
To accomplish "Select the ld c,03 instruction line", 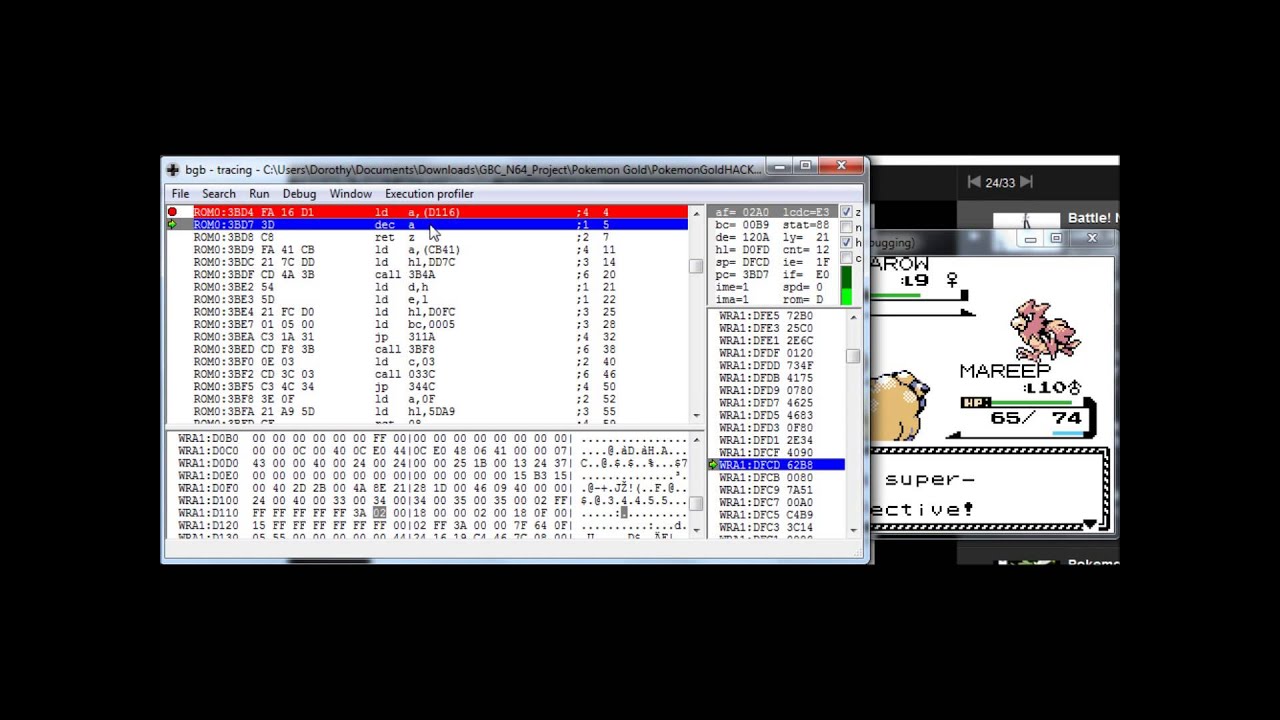I will pyautogui.click(x=440, y=362).
